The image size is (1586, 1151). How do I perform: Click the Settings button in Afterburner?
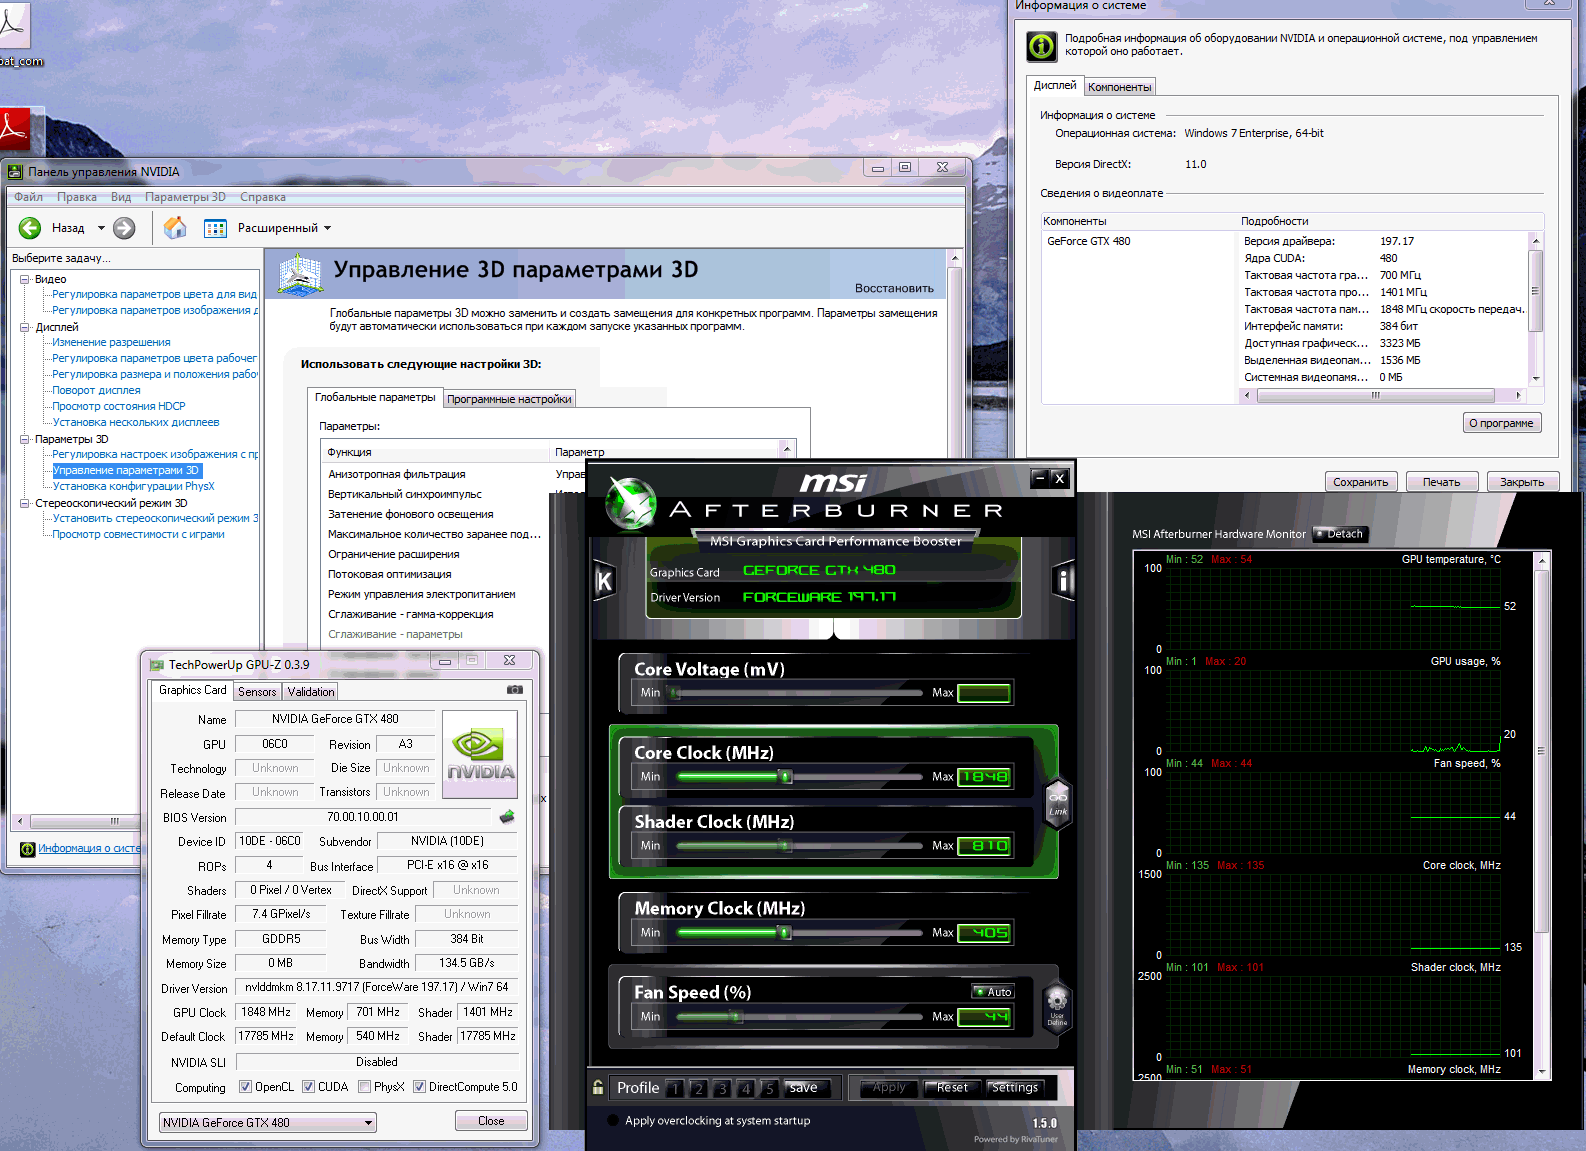(x=1014, y=1088)
